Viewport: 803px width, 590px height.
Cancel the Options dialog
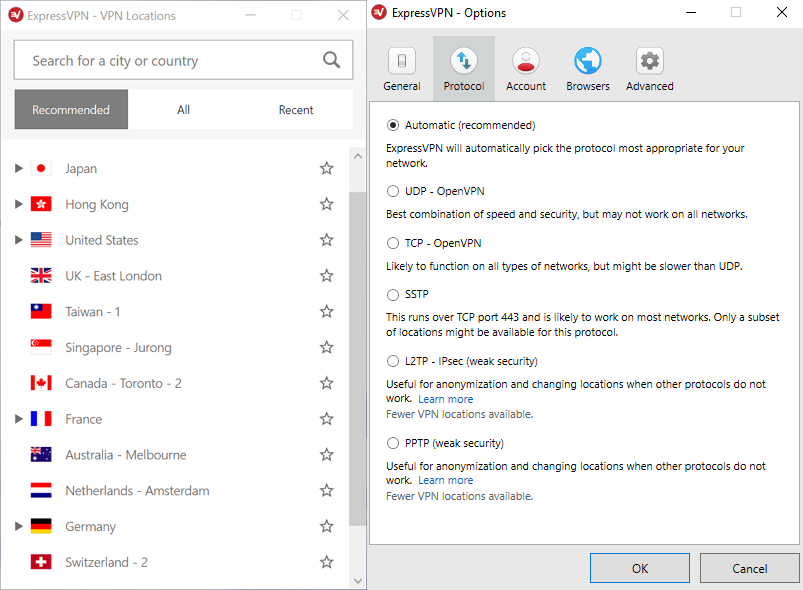point(750,568)
